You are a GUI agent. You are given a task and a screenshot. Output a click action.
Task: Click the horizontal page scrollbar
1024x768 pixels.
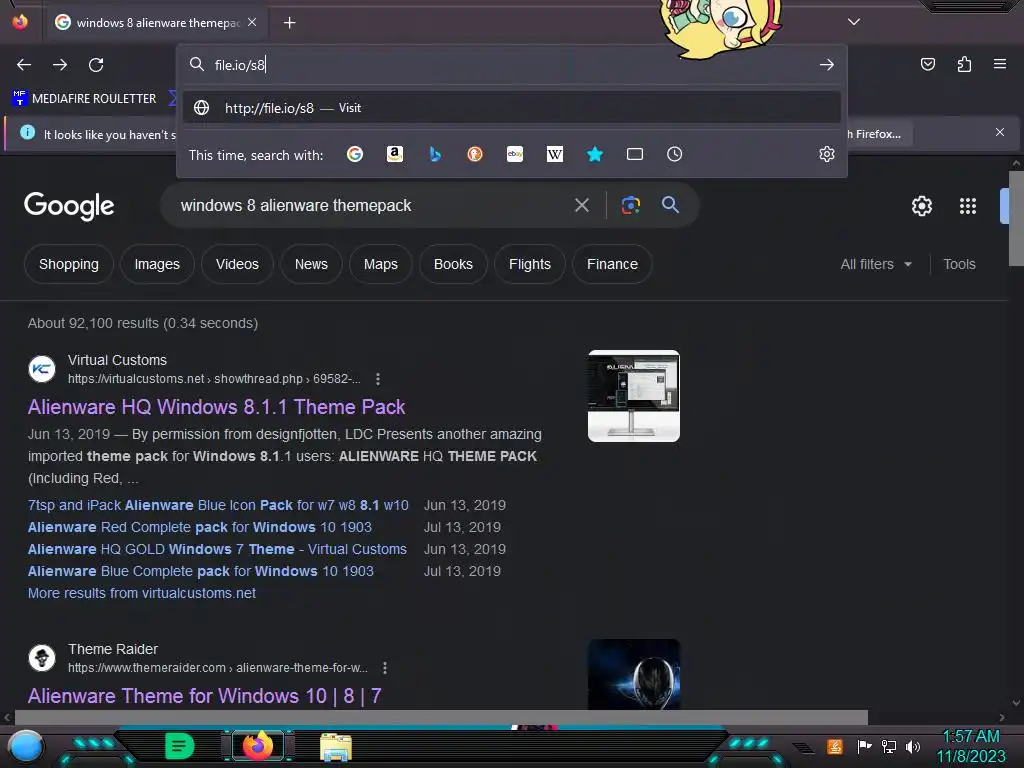coord(441,717)
